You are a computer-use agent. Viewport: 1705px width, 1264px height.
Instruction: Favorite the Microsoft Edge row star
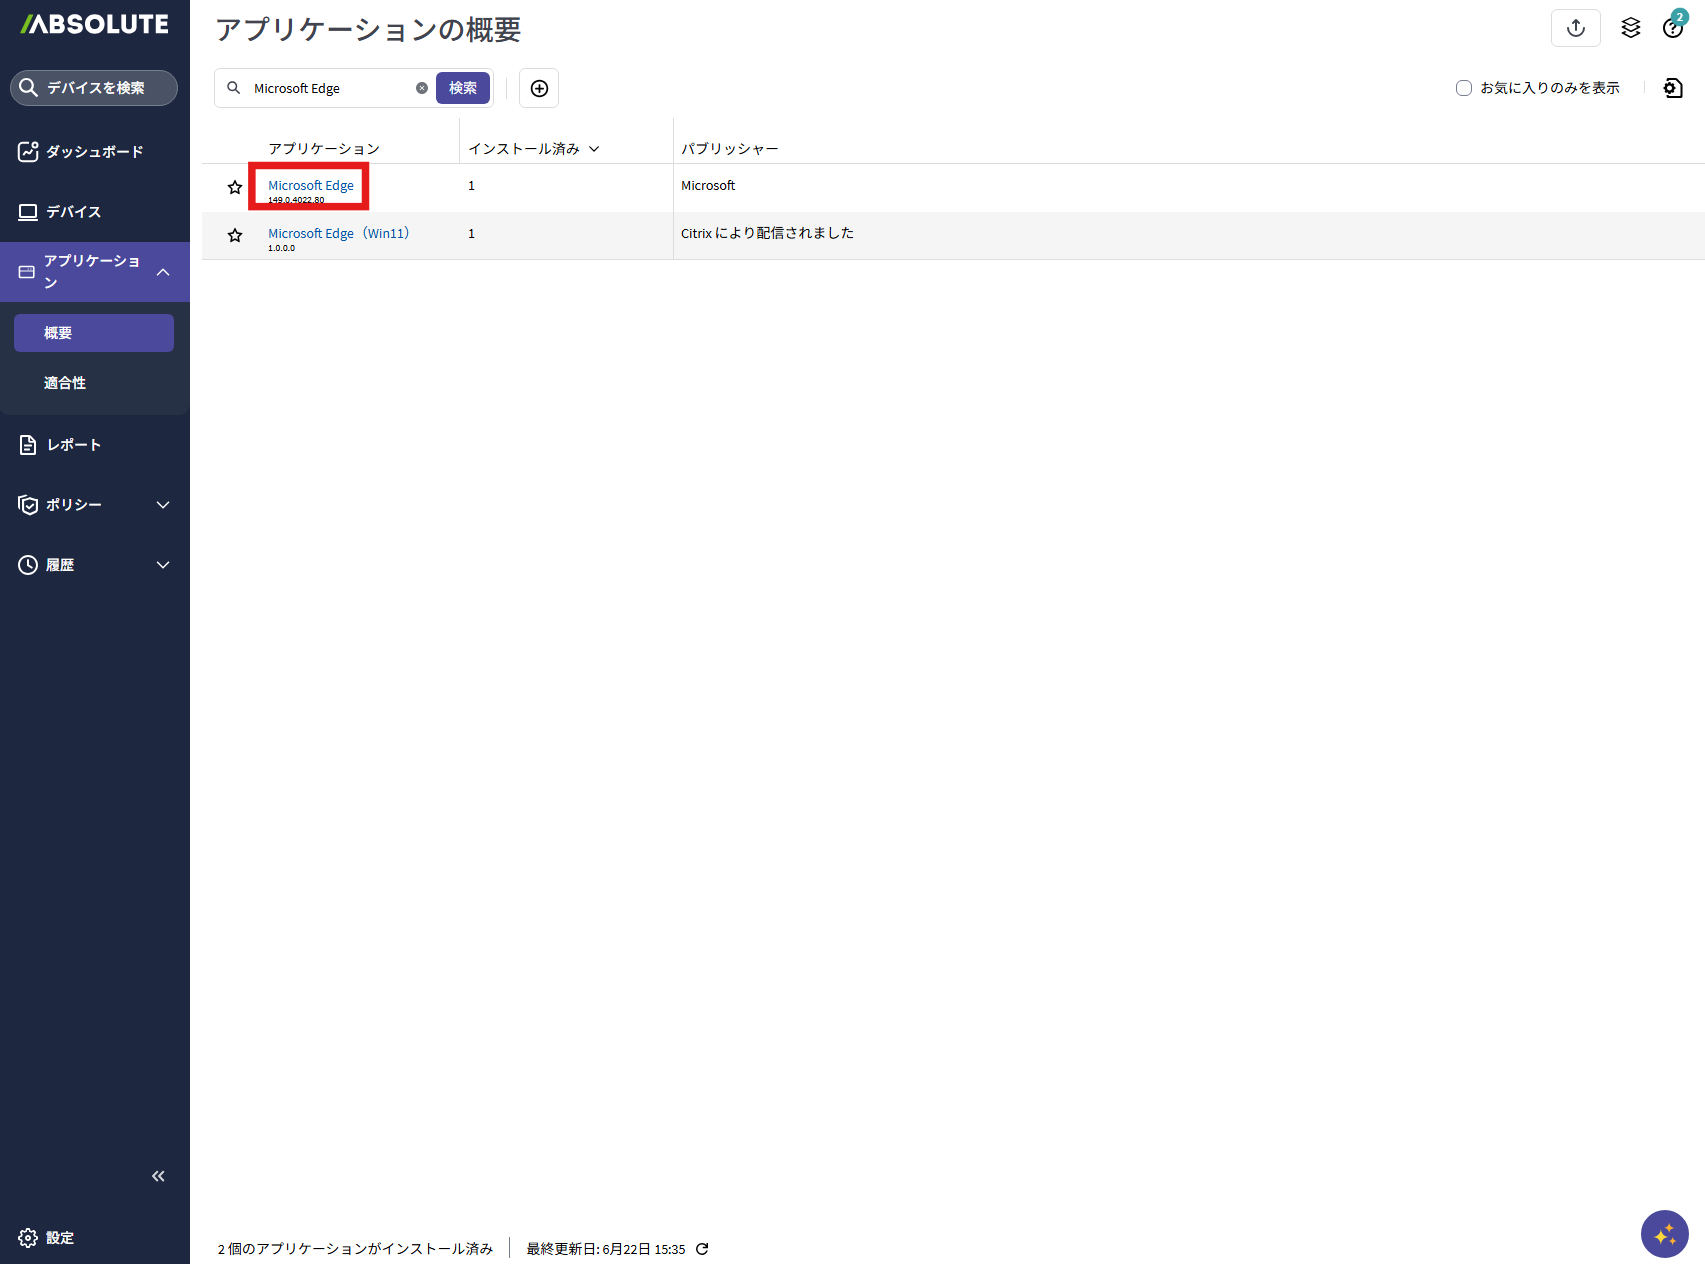click(x=235, y=187)
